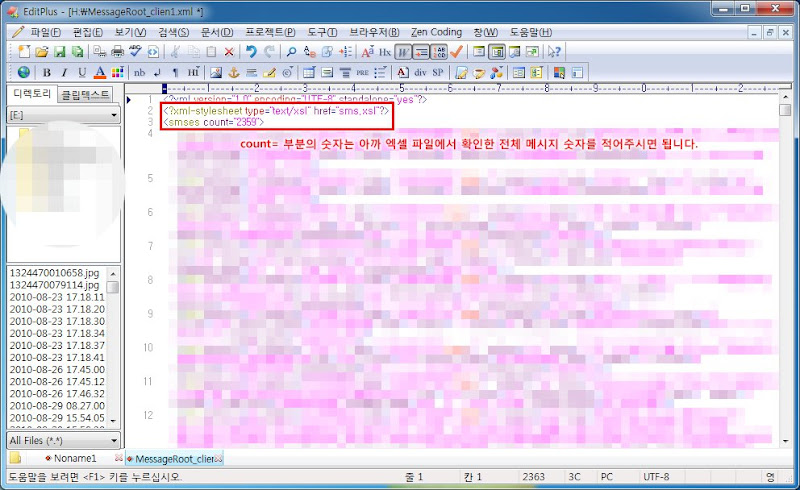Open Find with the magnifier icon

pyautogui.click(x=291, y=52)
